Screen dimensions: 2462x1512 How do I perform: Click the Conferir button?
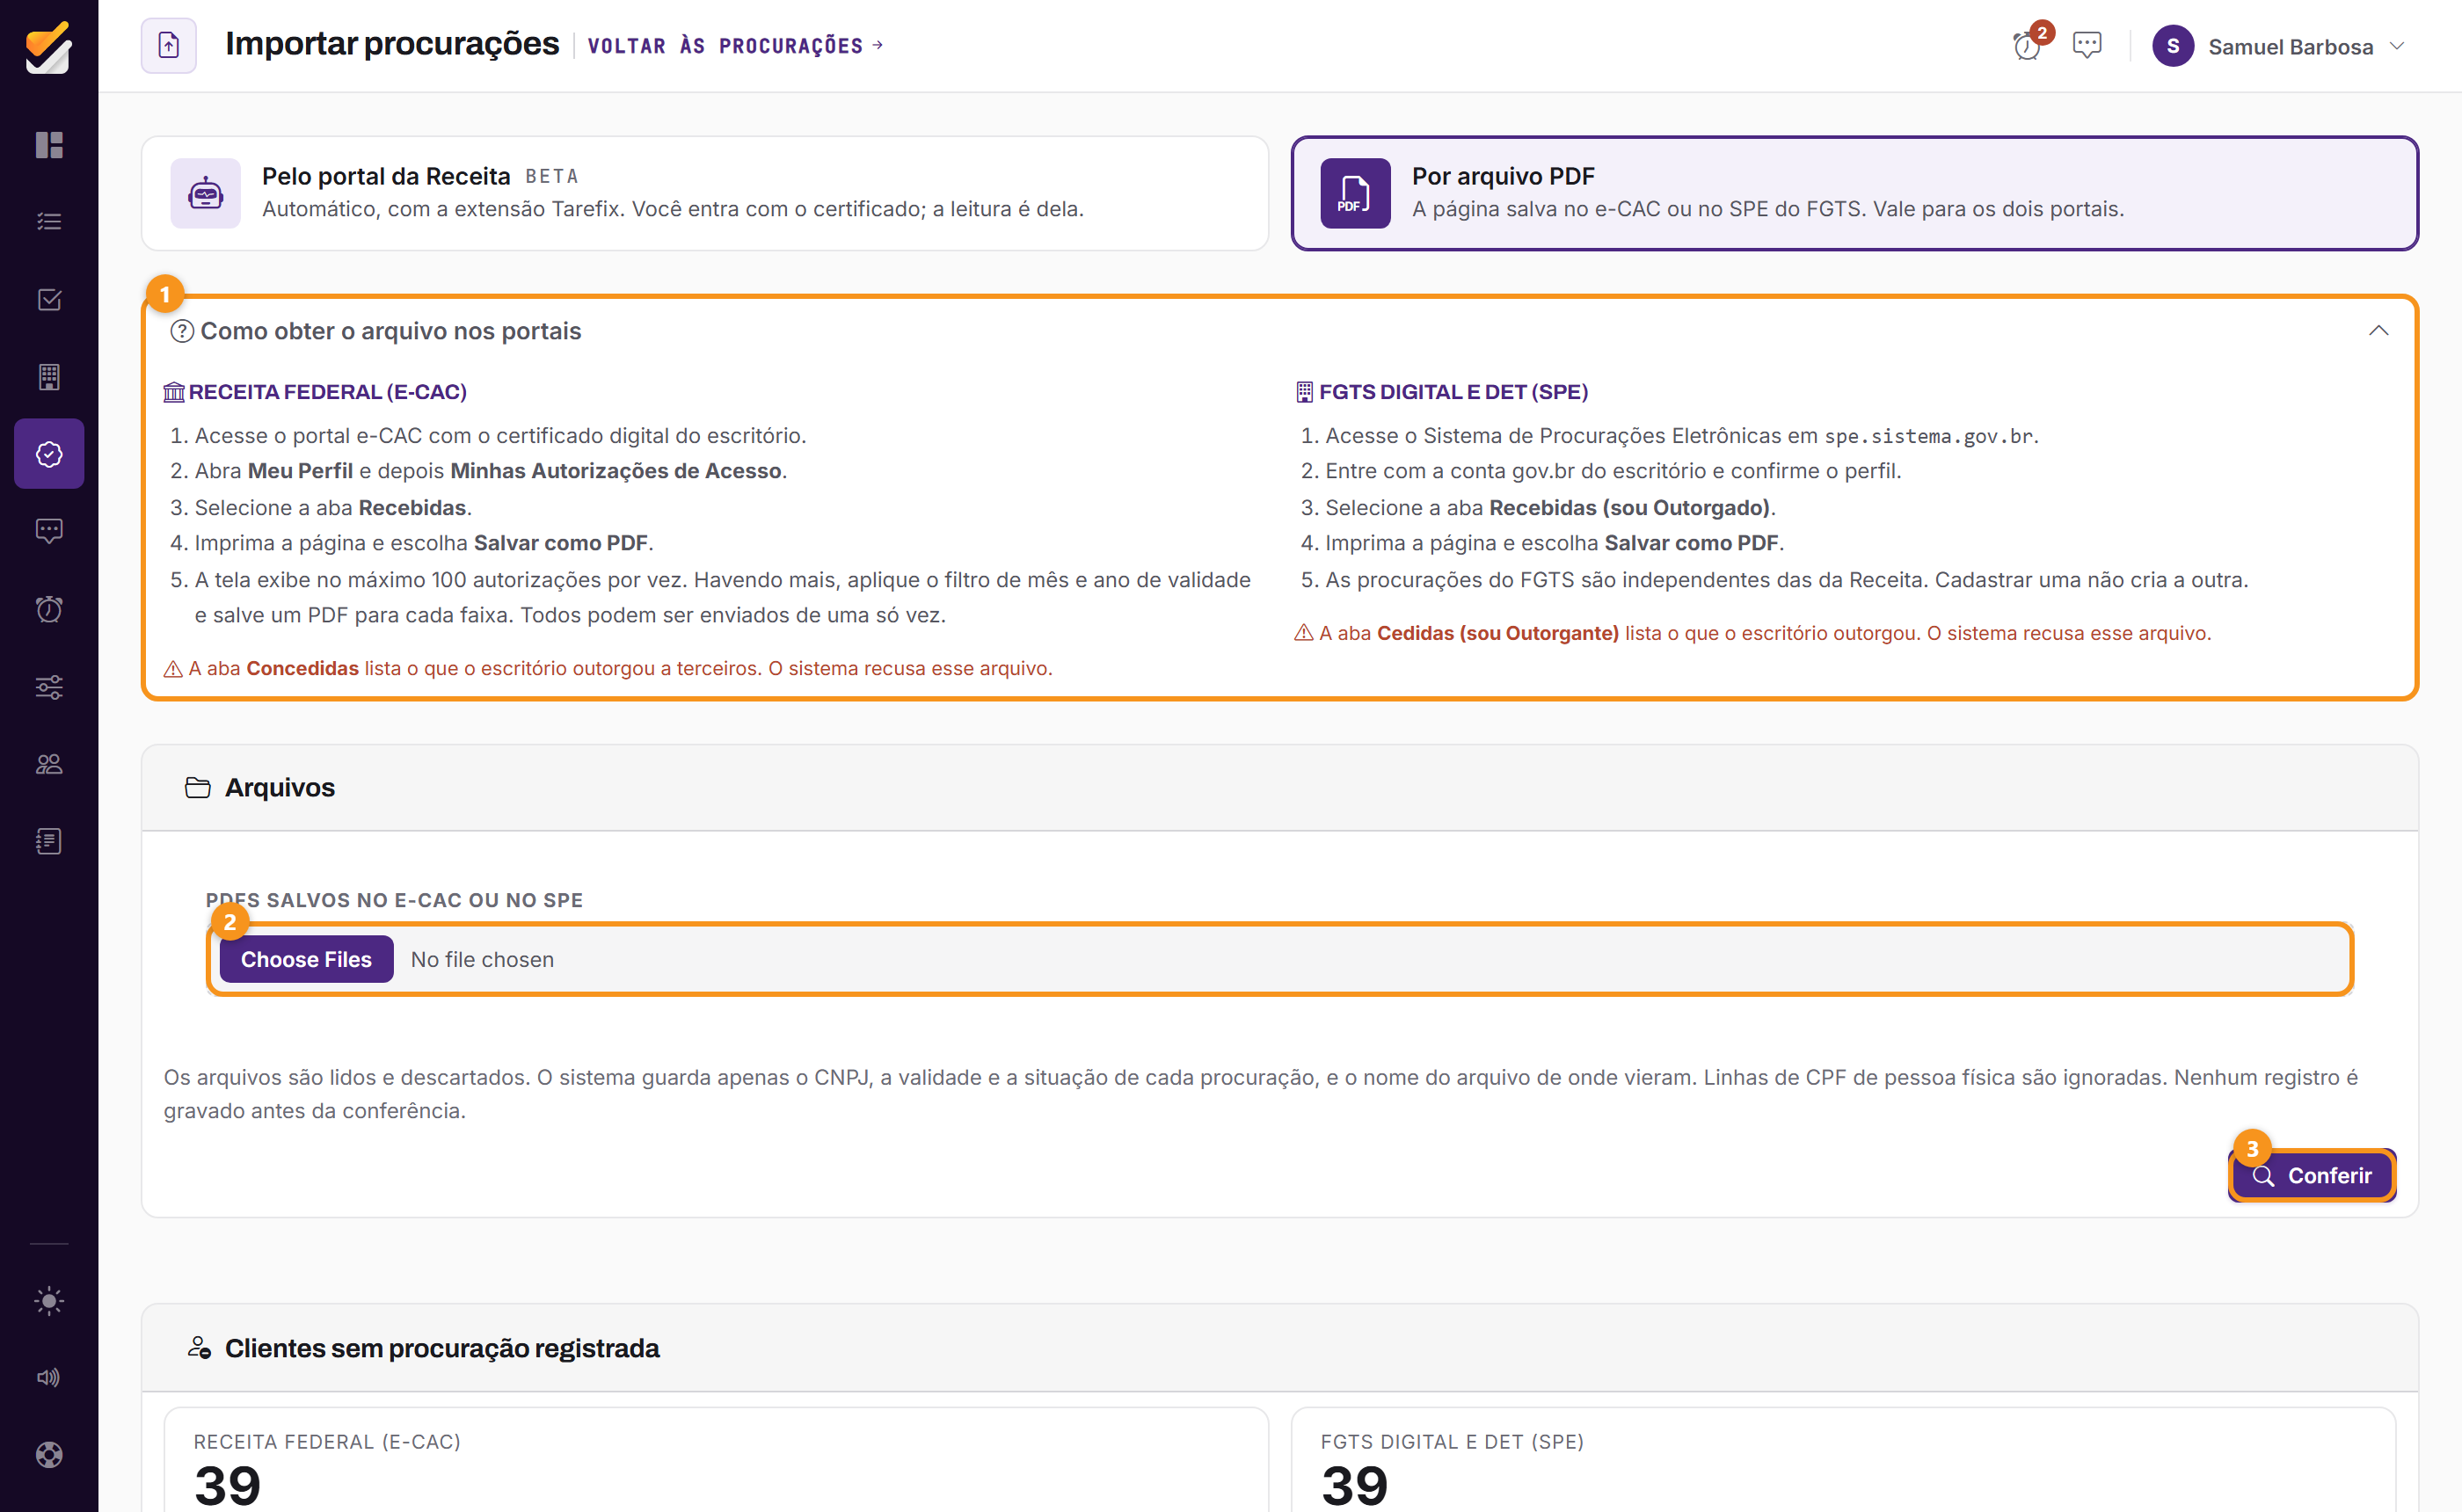click(2312, 1175)
